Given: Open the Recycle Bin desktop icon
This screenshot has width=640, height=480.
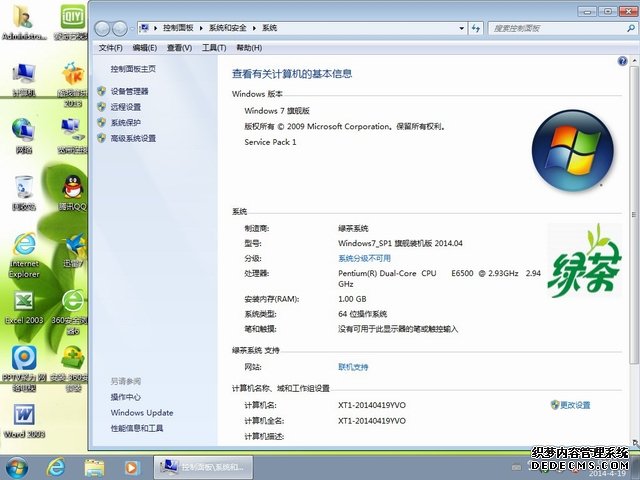Looking at the screenshot, I should 24,193.
